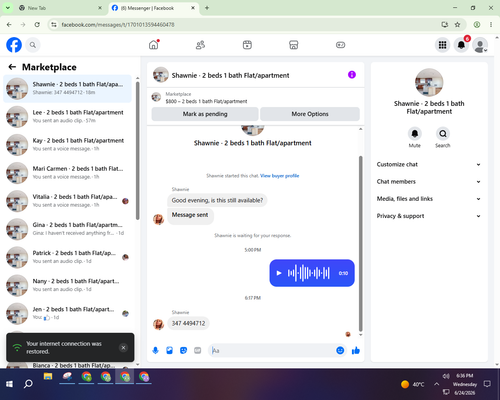Screen dimensions: 500x400
Task: Open a new browser tab plus button
Action: pyautogui.click(x=207, y=8)
